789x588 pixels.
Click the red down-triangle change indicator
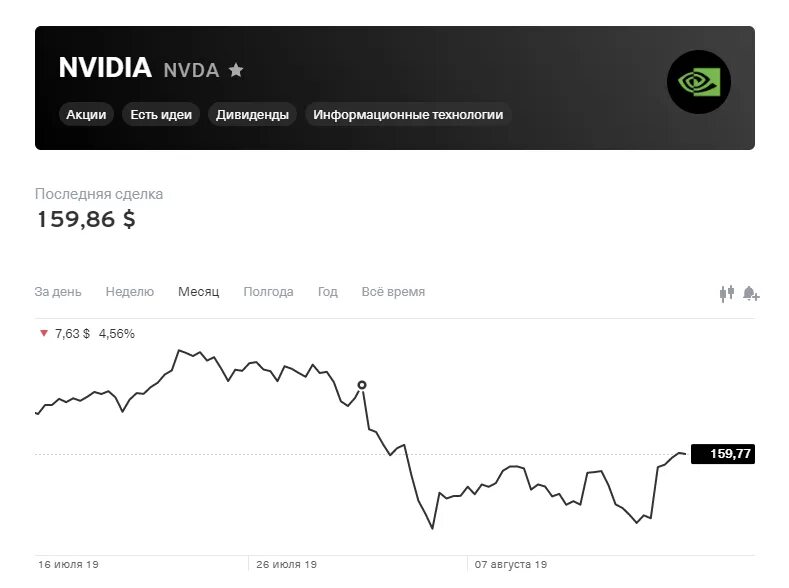click(44, 333)
